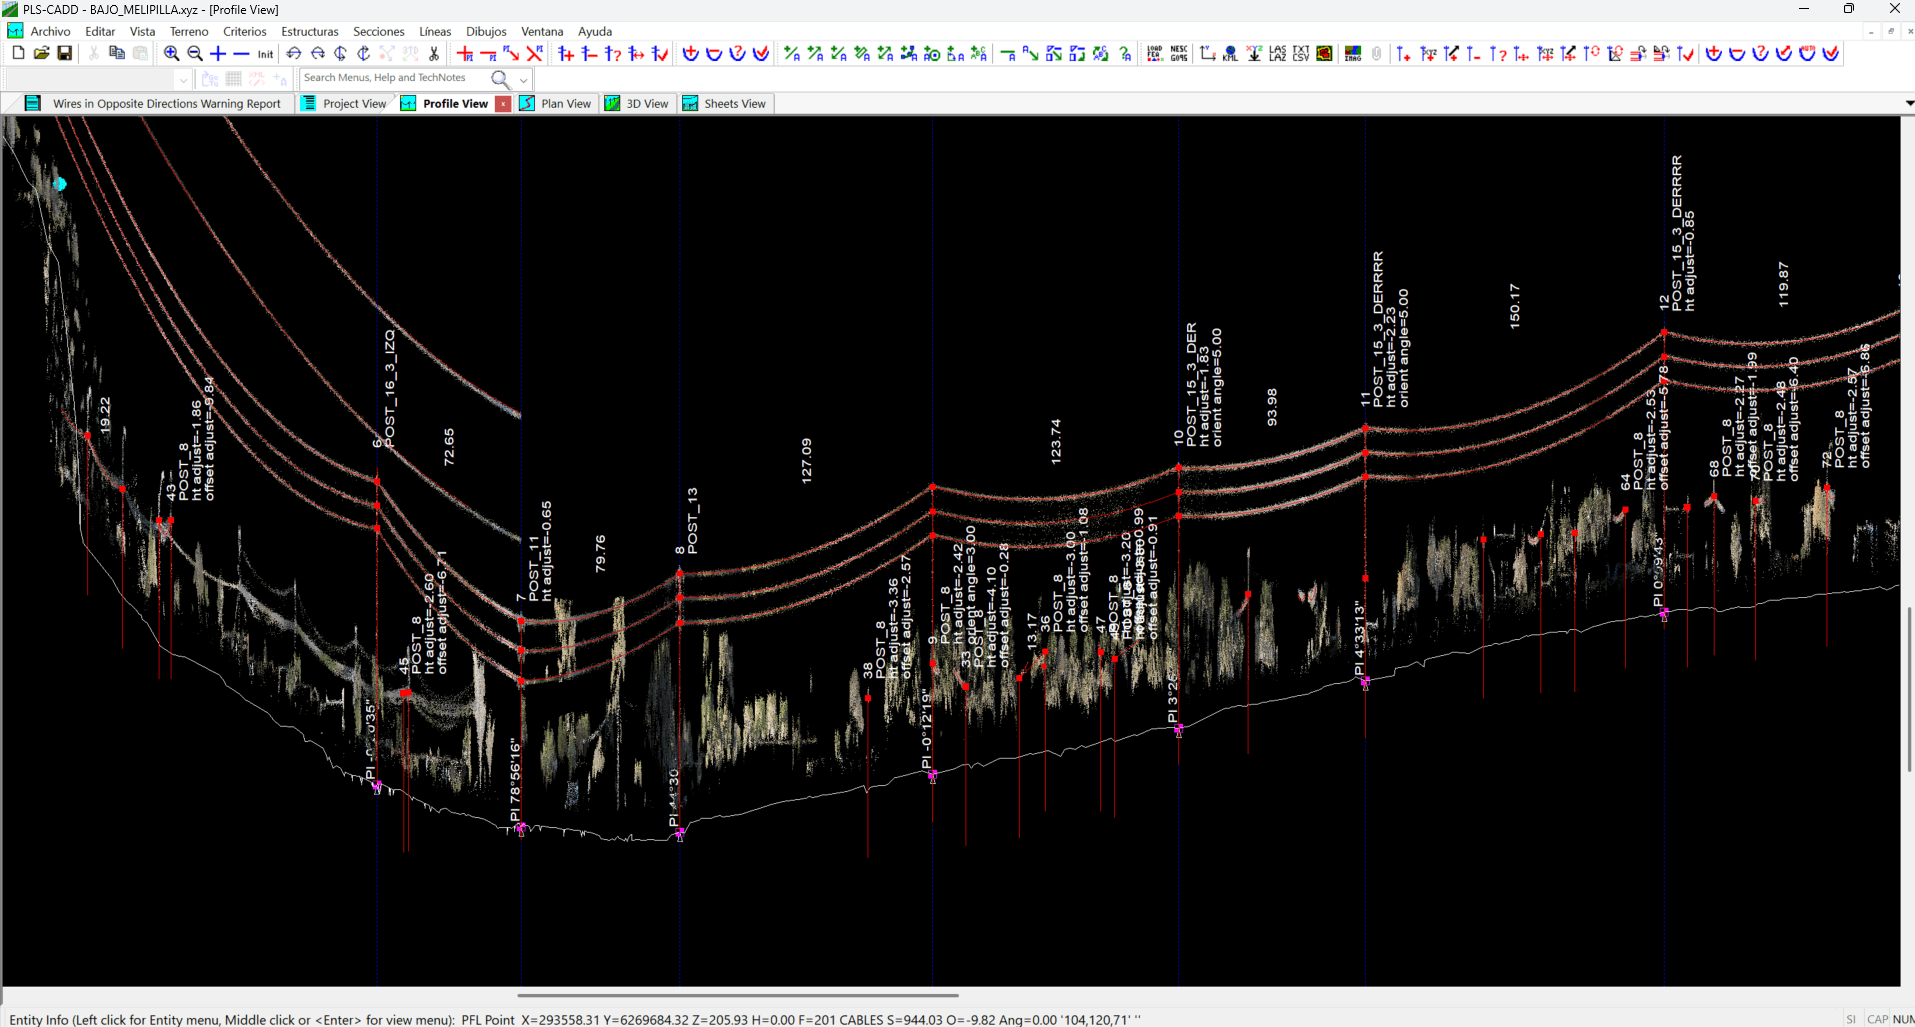Screen dimensions: 1915x1027
Task: Open Wires in Opposite Directions Warning Report tab
Action: 156,103
